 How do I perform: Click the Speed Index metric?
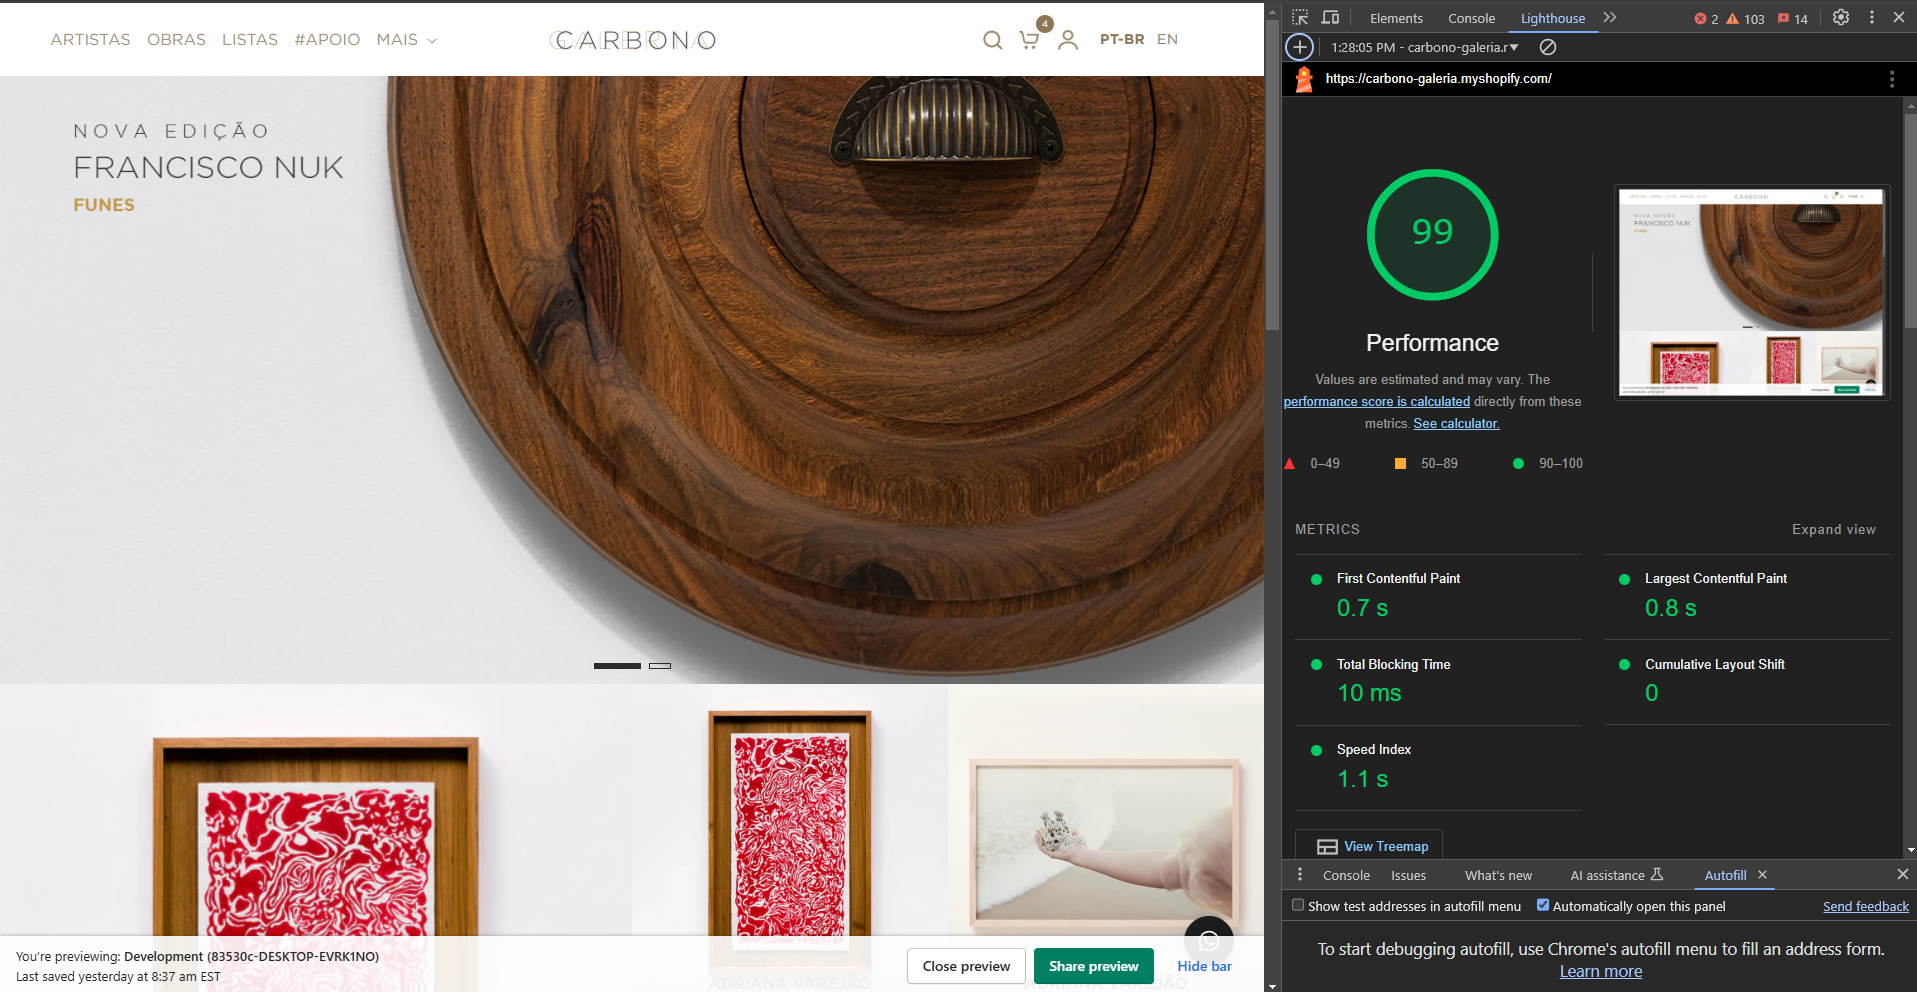1438,768
